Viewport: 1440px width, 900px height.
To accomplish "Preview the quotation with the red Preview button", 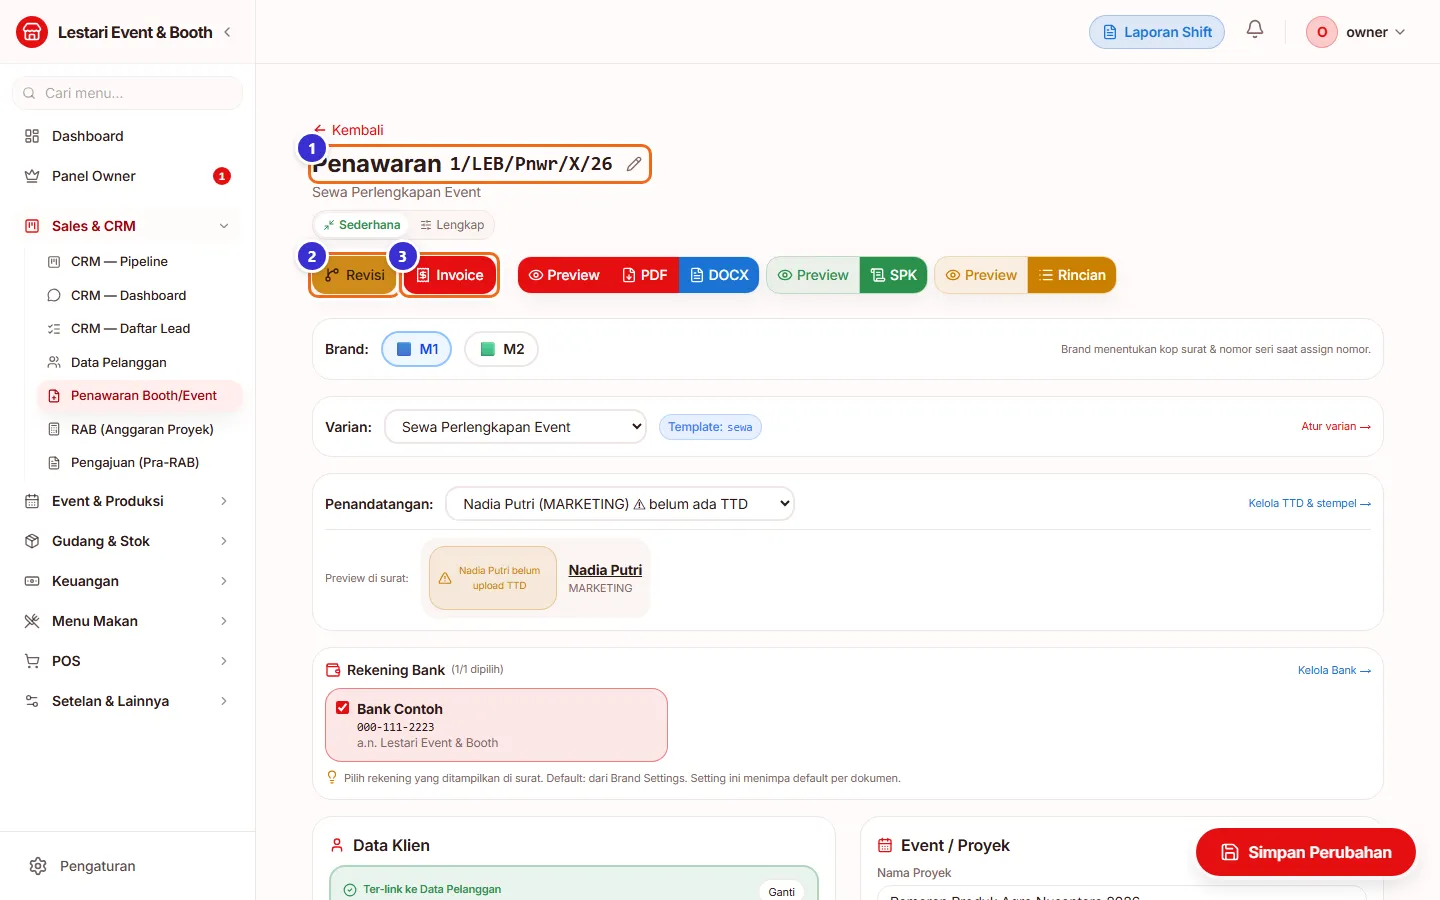I will coord(564,275).
